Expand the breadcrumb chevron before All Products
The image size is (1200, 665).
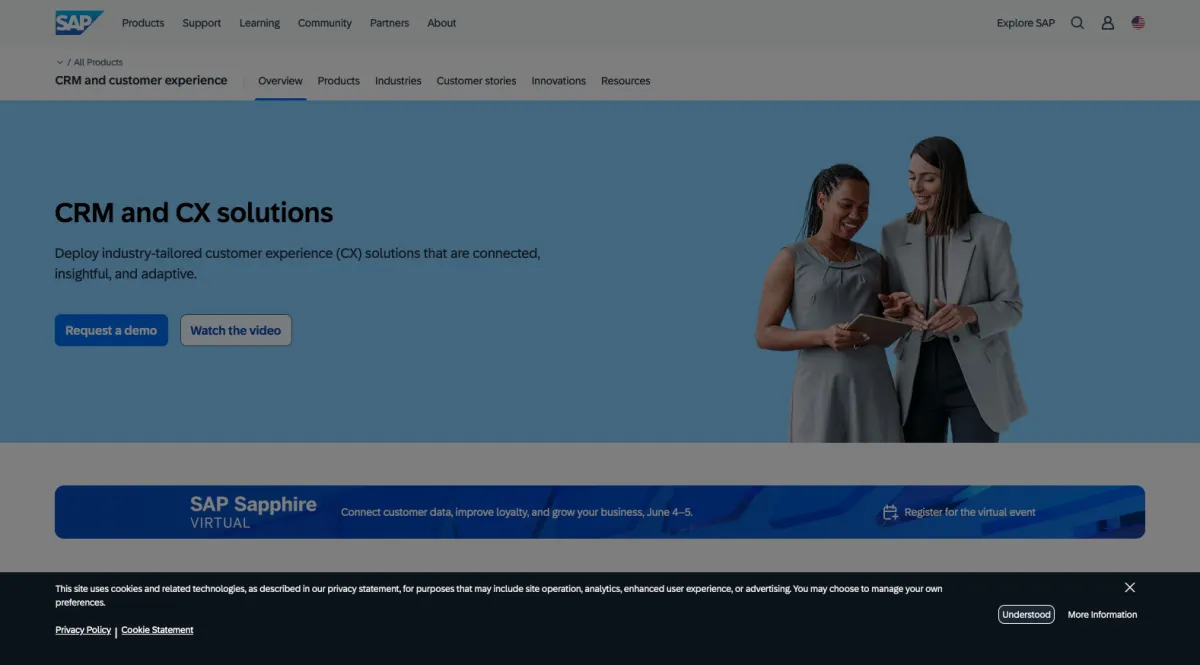(x=60, y=62)
